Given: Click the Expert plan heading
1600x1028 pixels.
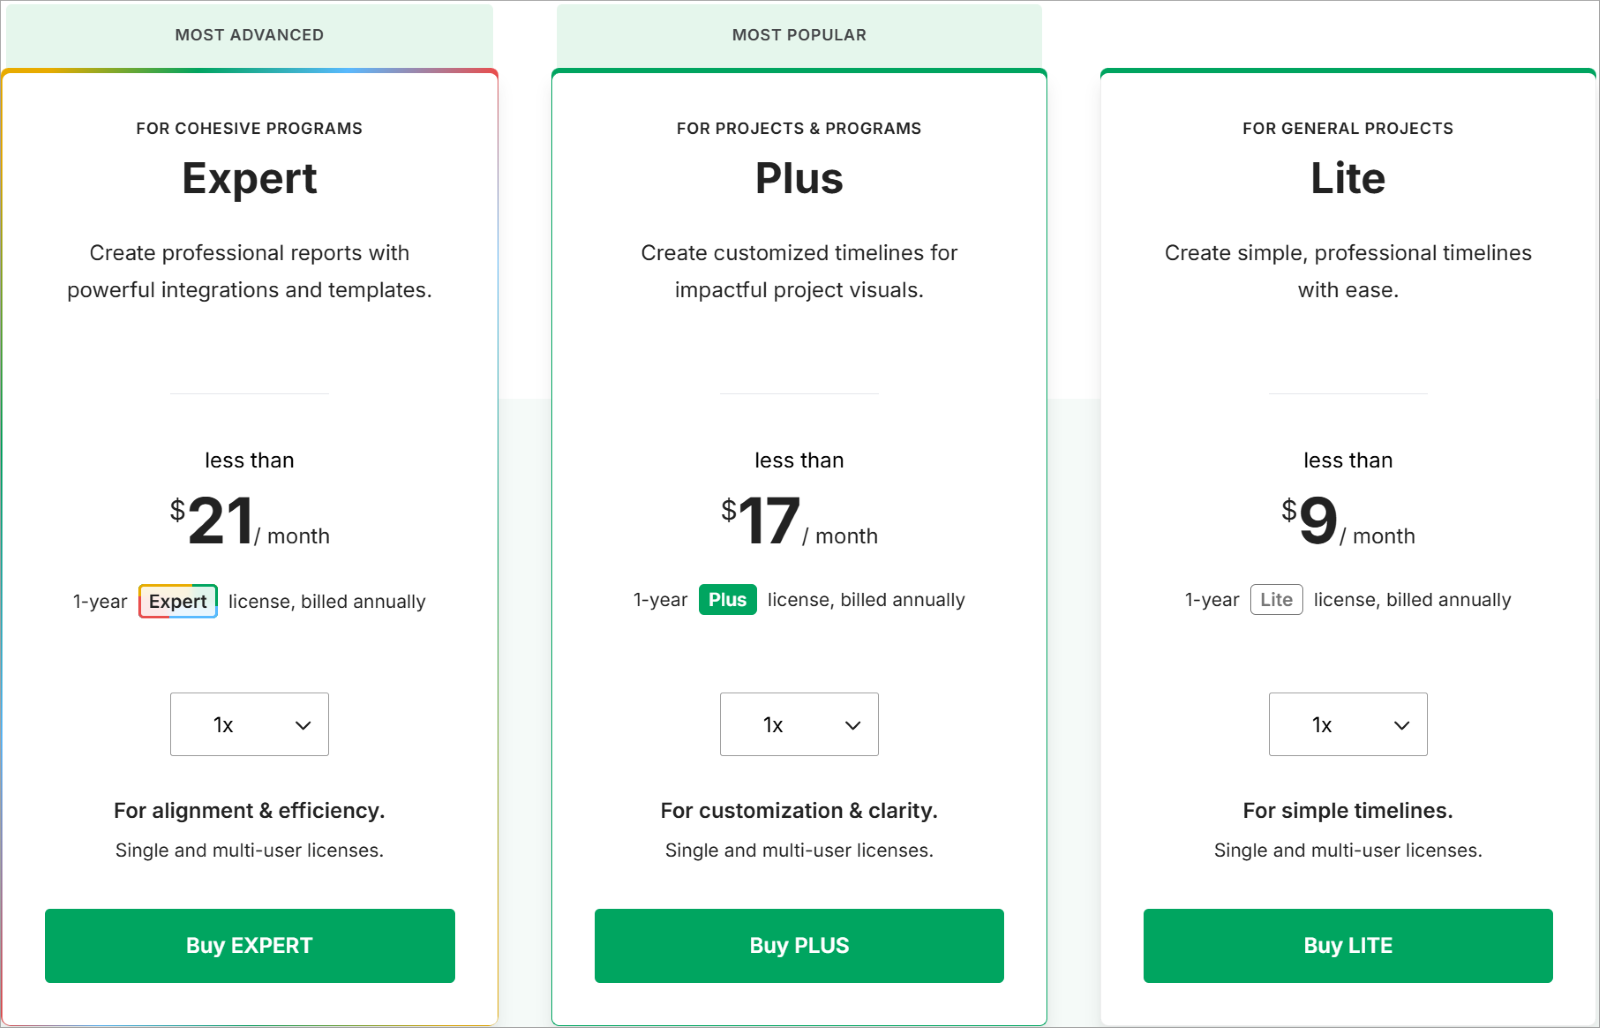Looking at the screenshot, I should [x=249, y=179].
